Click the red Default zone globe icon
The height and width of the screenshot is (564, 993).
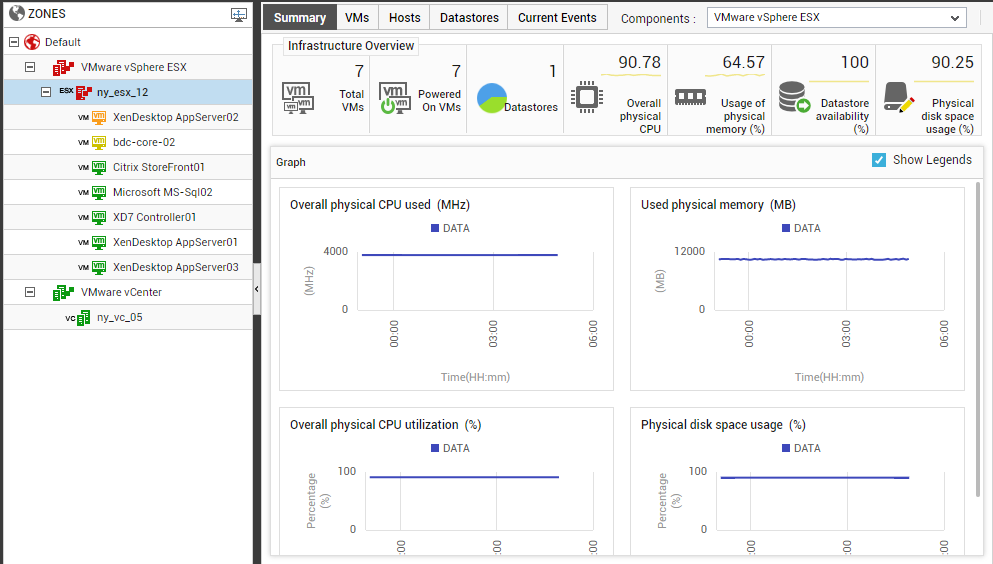32,42
